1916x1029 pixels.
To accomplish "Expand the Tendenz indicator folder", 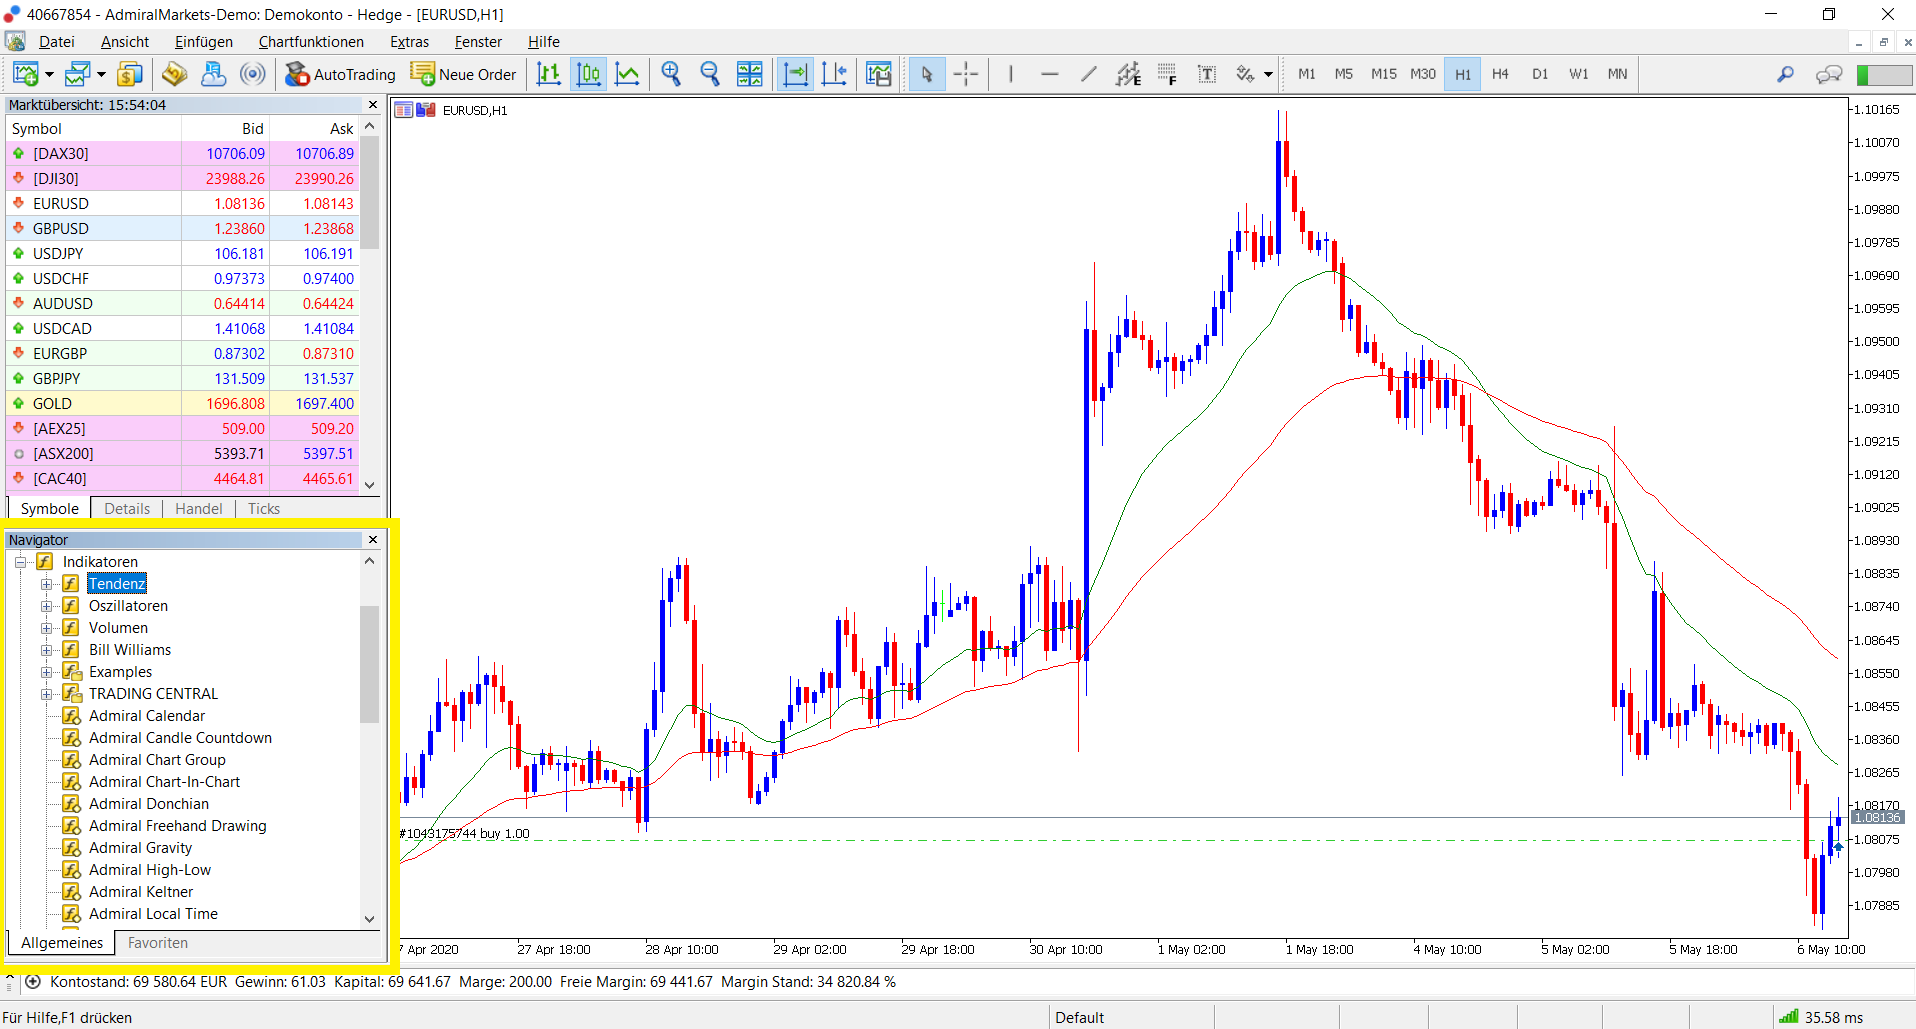I will pos(46,584).
